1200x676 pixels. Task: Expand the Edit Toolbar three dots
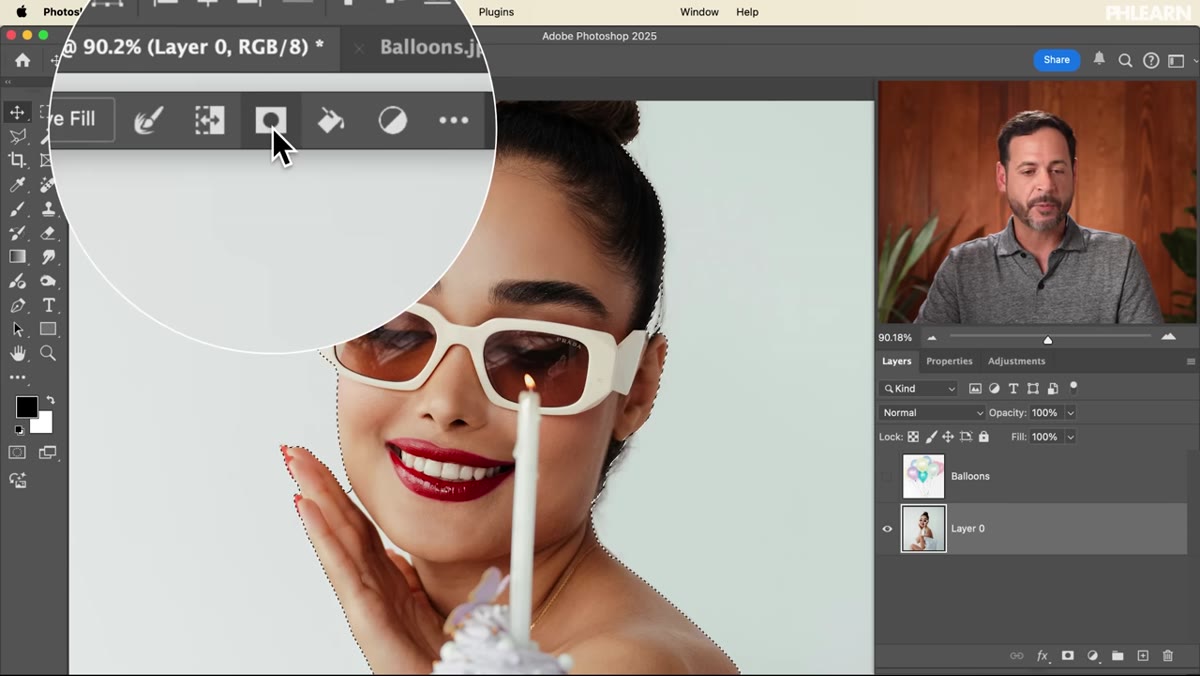tap(17, 377)
